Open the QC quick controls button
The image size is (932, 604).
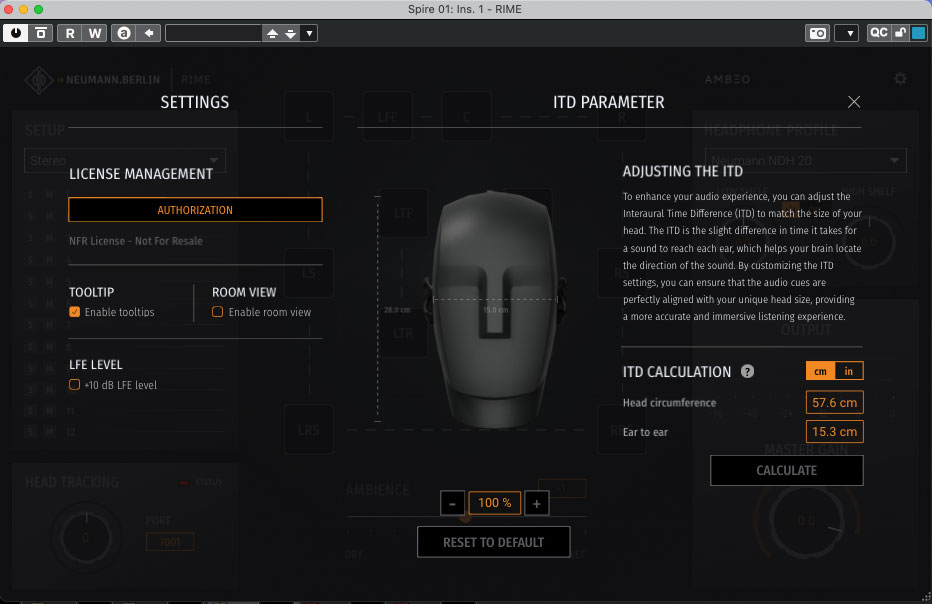(878, 33)
